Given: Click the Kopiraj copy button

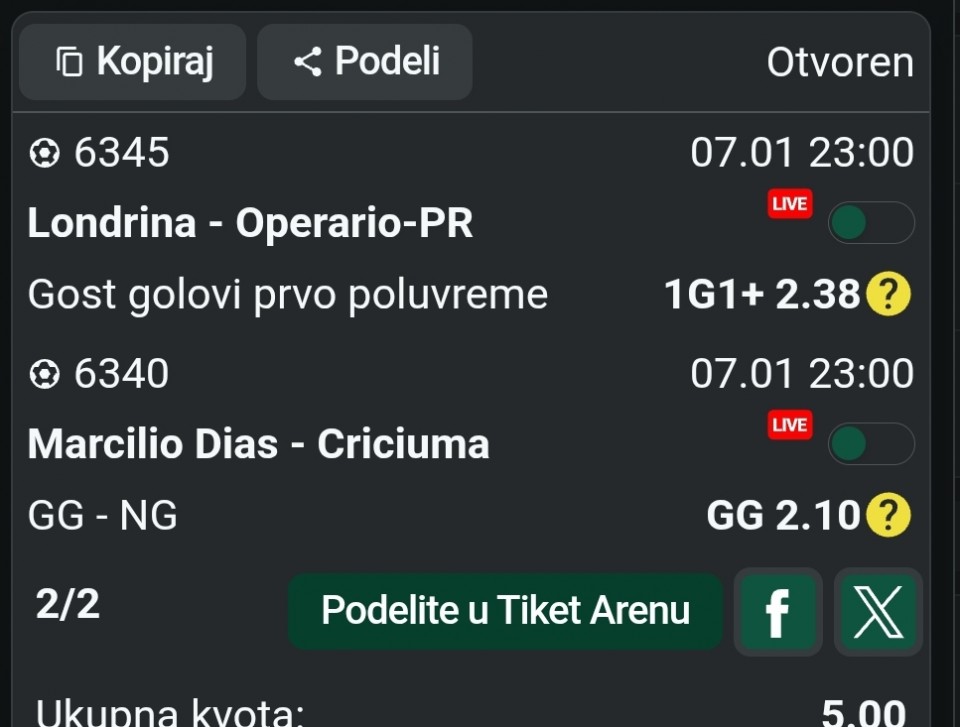Looking at the screenshot, I should 133,62.
